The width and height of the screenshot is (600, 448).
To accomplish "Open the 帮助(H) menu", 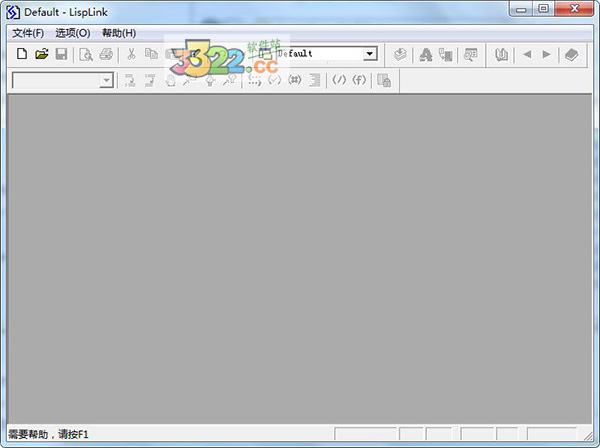I will [119, 33].
